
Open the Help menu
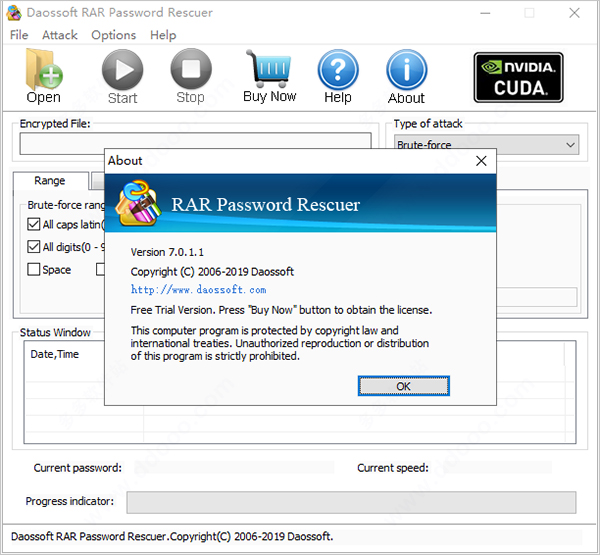[163, 35]
